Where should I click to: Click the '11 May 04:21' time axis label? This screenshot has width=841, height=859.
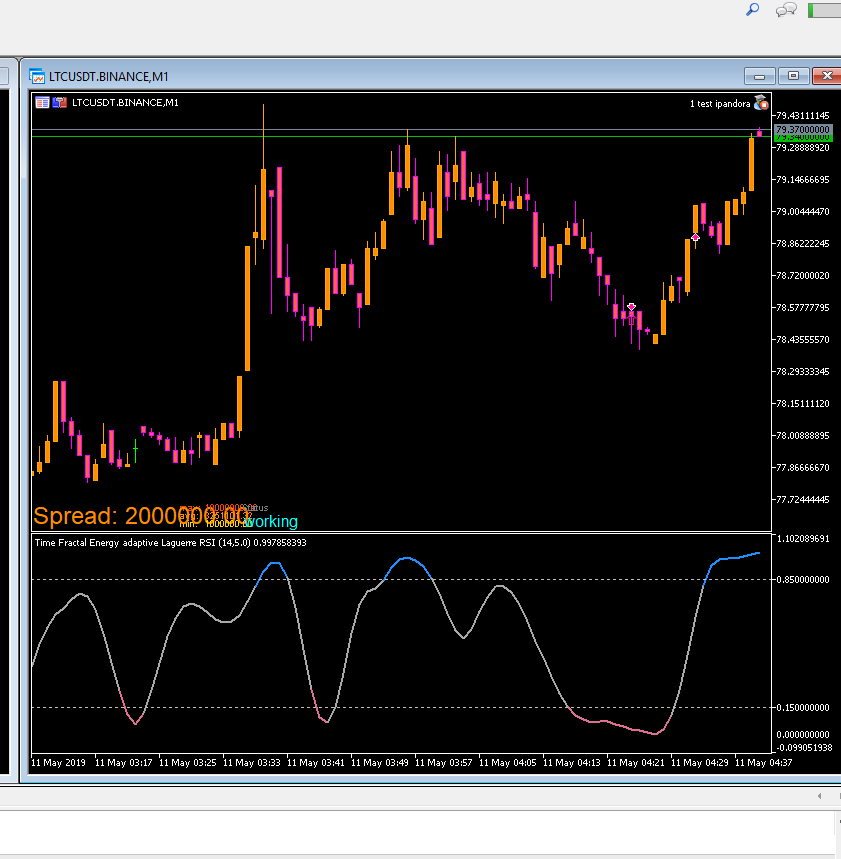click(636, 763)
